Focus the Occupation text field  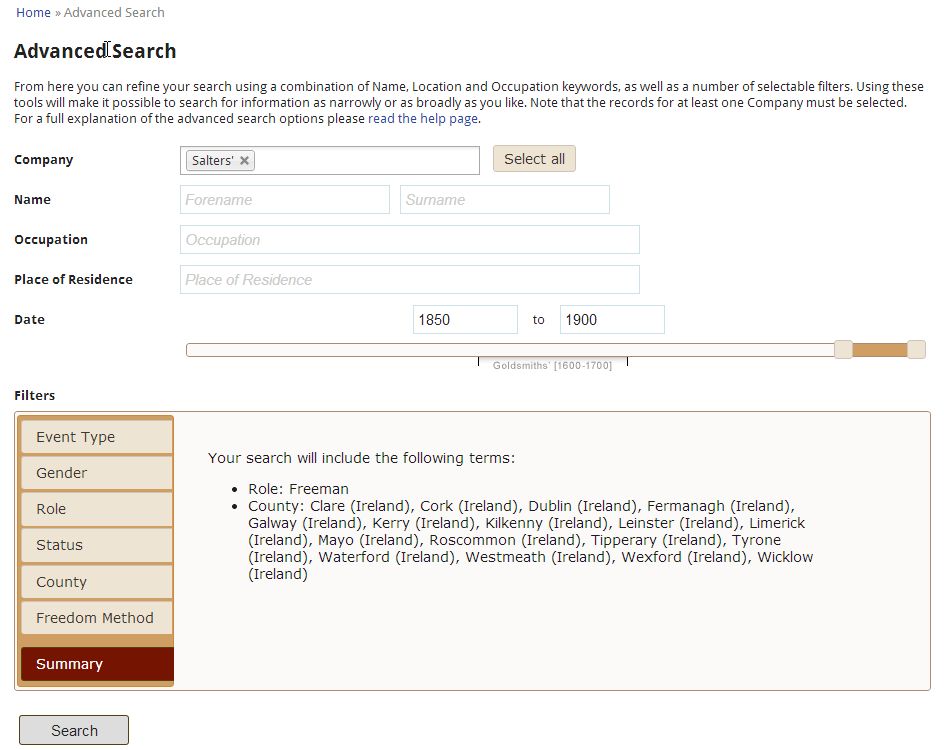(x=409, y=240)
